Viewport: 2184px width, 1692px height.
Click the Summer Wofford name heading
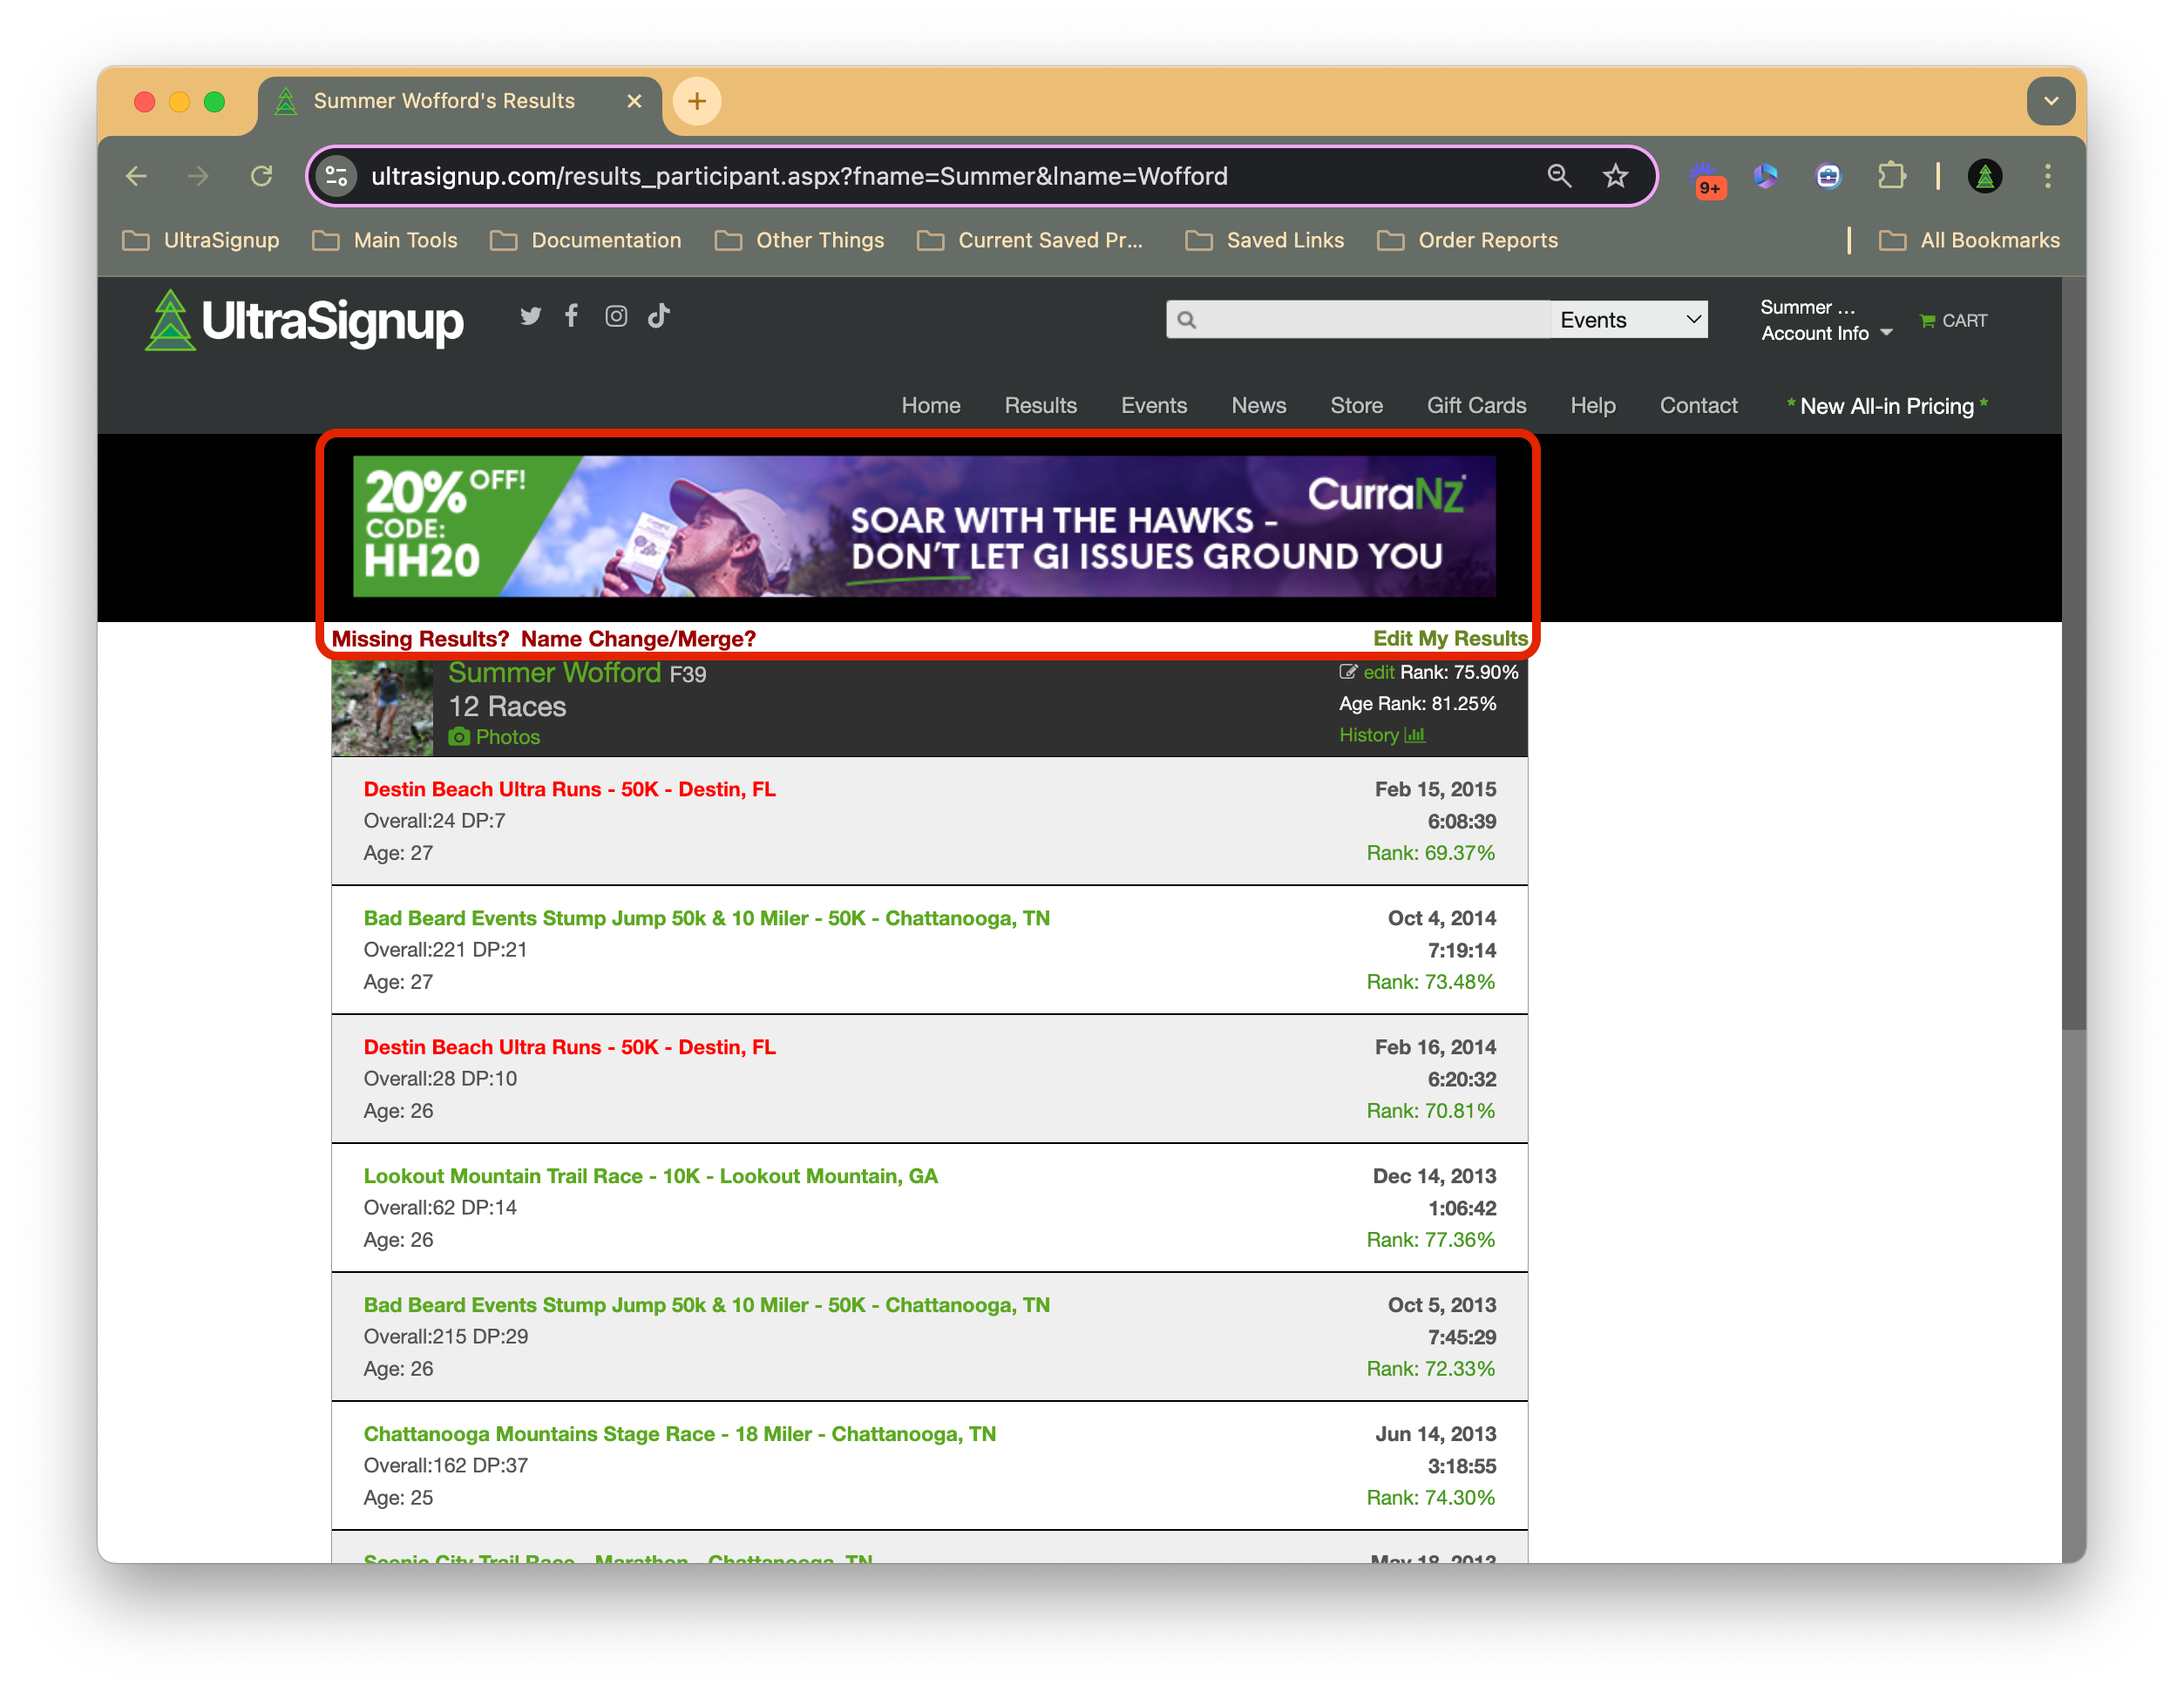[554, 673]
